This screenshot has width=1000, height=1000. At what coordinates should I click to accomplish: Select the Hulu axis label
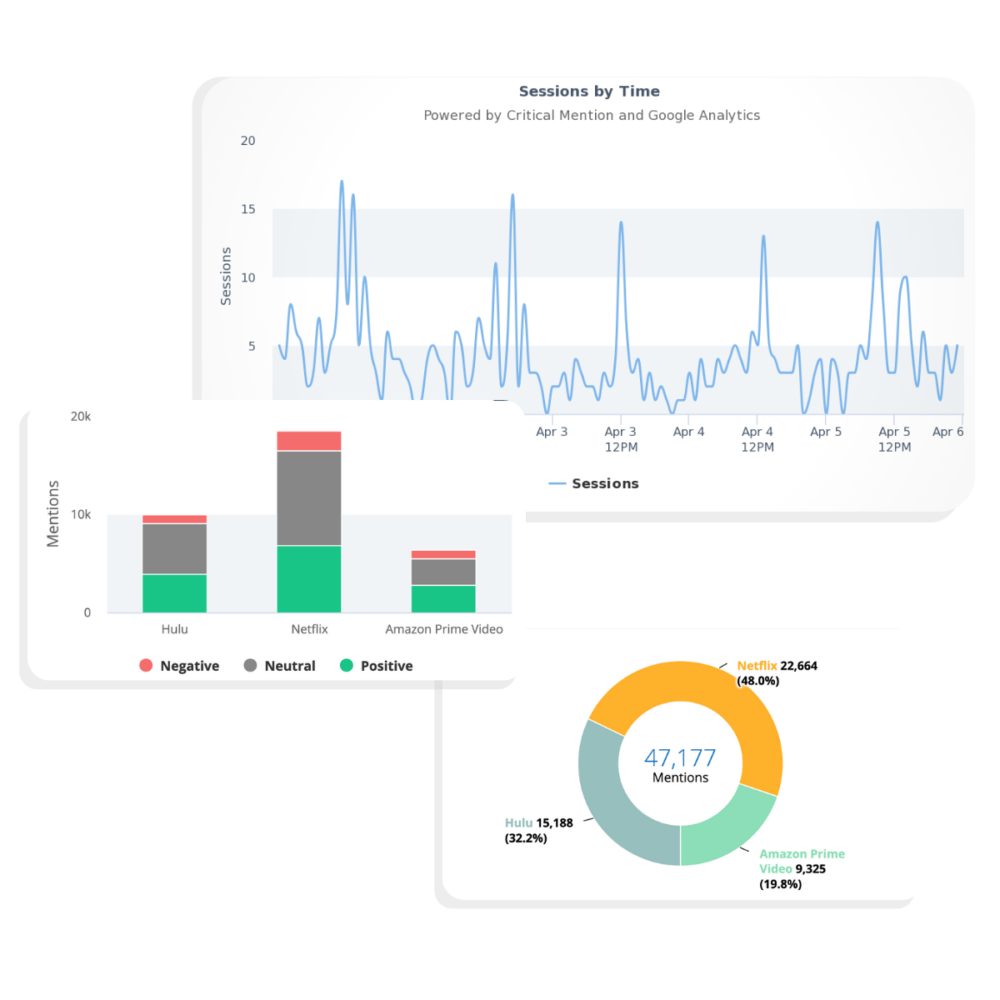point(175,629)
